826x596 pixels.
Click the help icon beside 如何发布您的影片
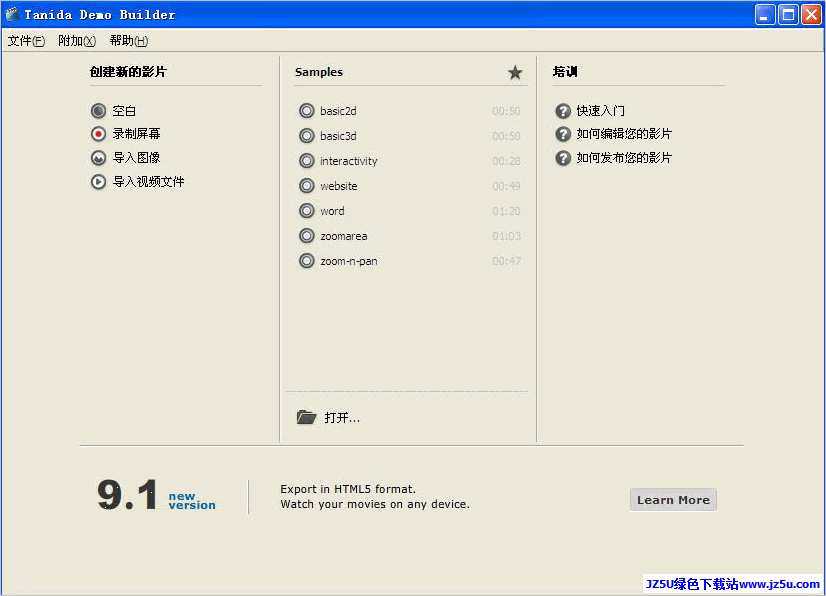pos(563,158)
